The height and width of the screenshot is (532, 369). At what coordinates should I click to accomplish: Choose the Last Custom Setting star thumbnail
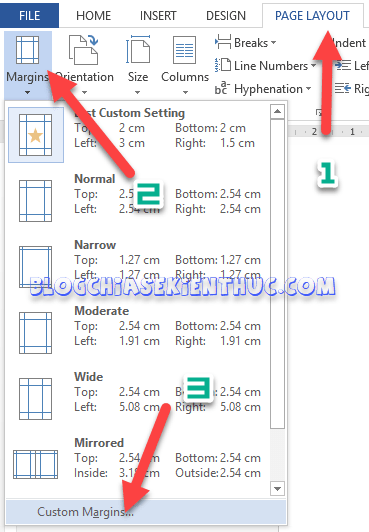36,135
